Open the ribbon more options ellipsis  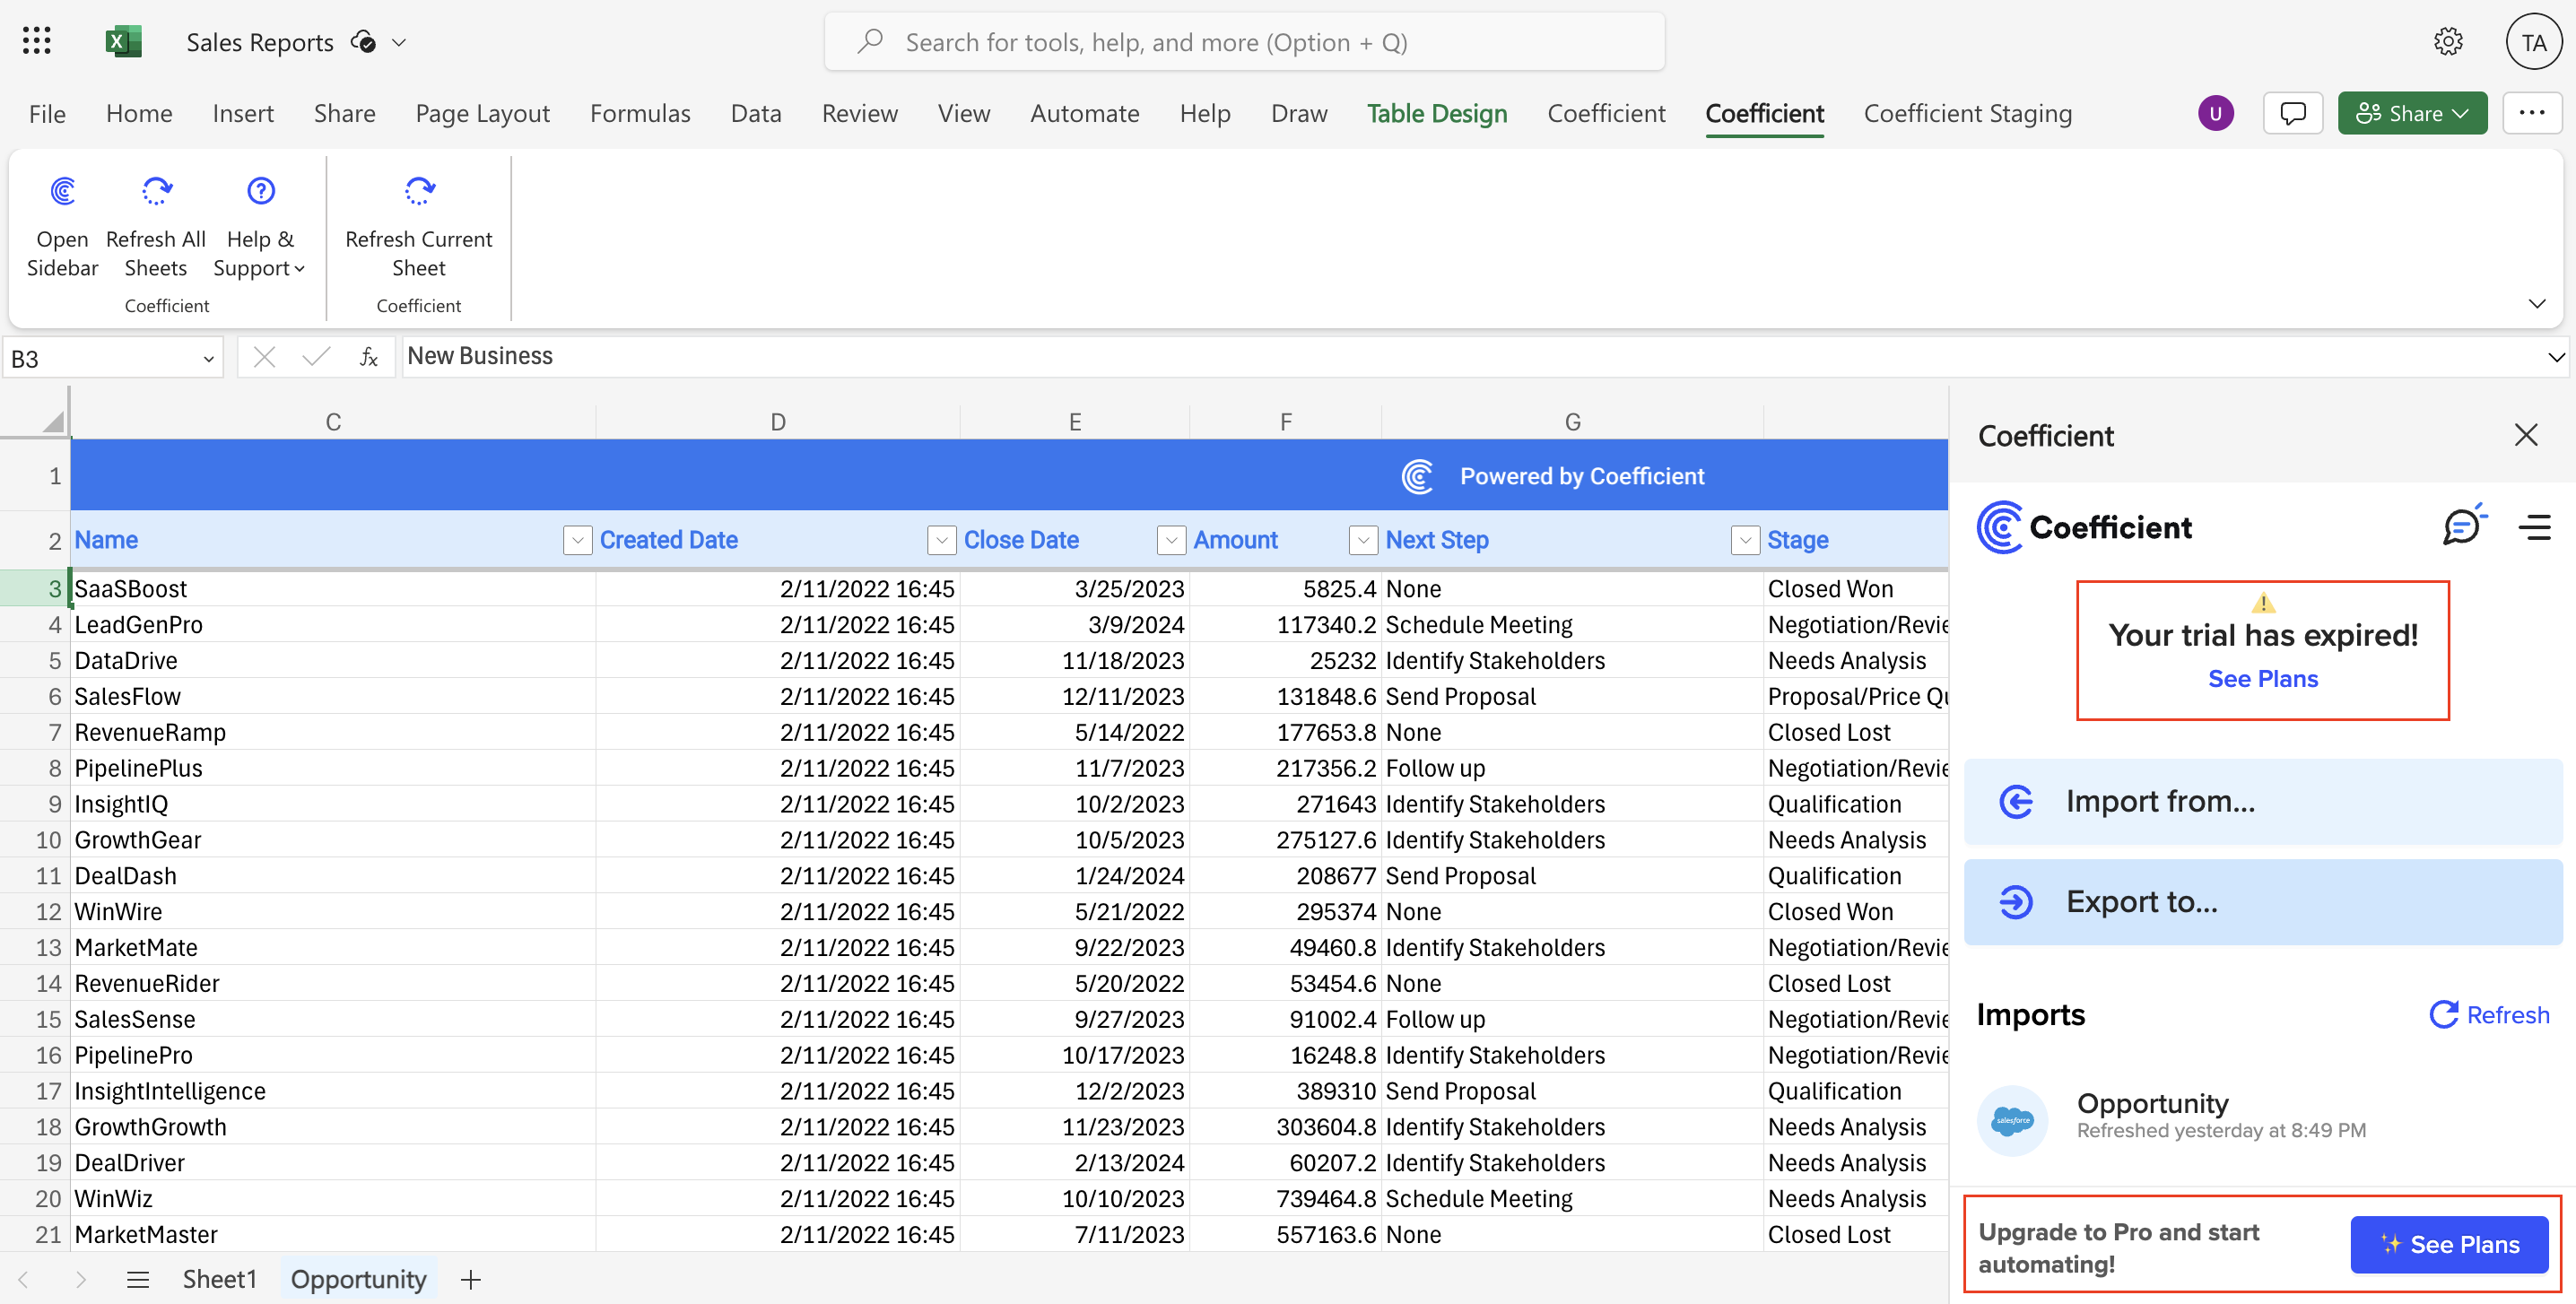[2532, 113]
